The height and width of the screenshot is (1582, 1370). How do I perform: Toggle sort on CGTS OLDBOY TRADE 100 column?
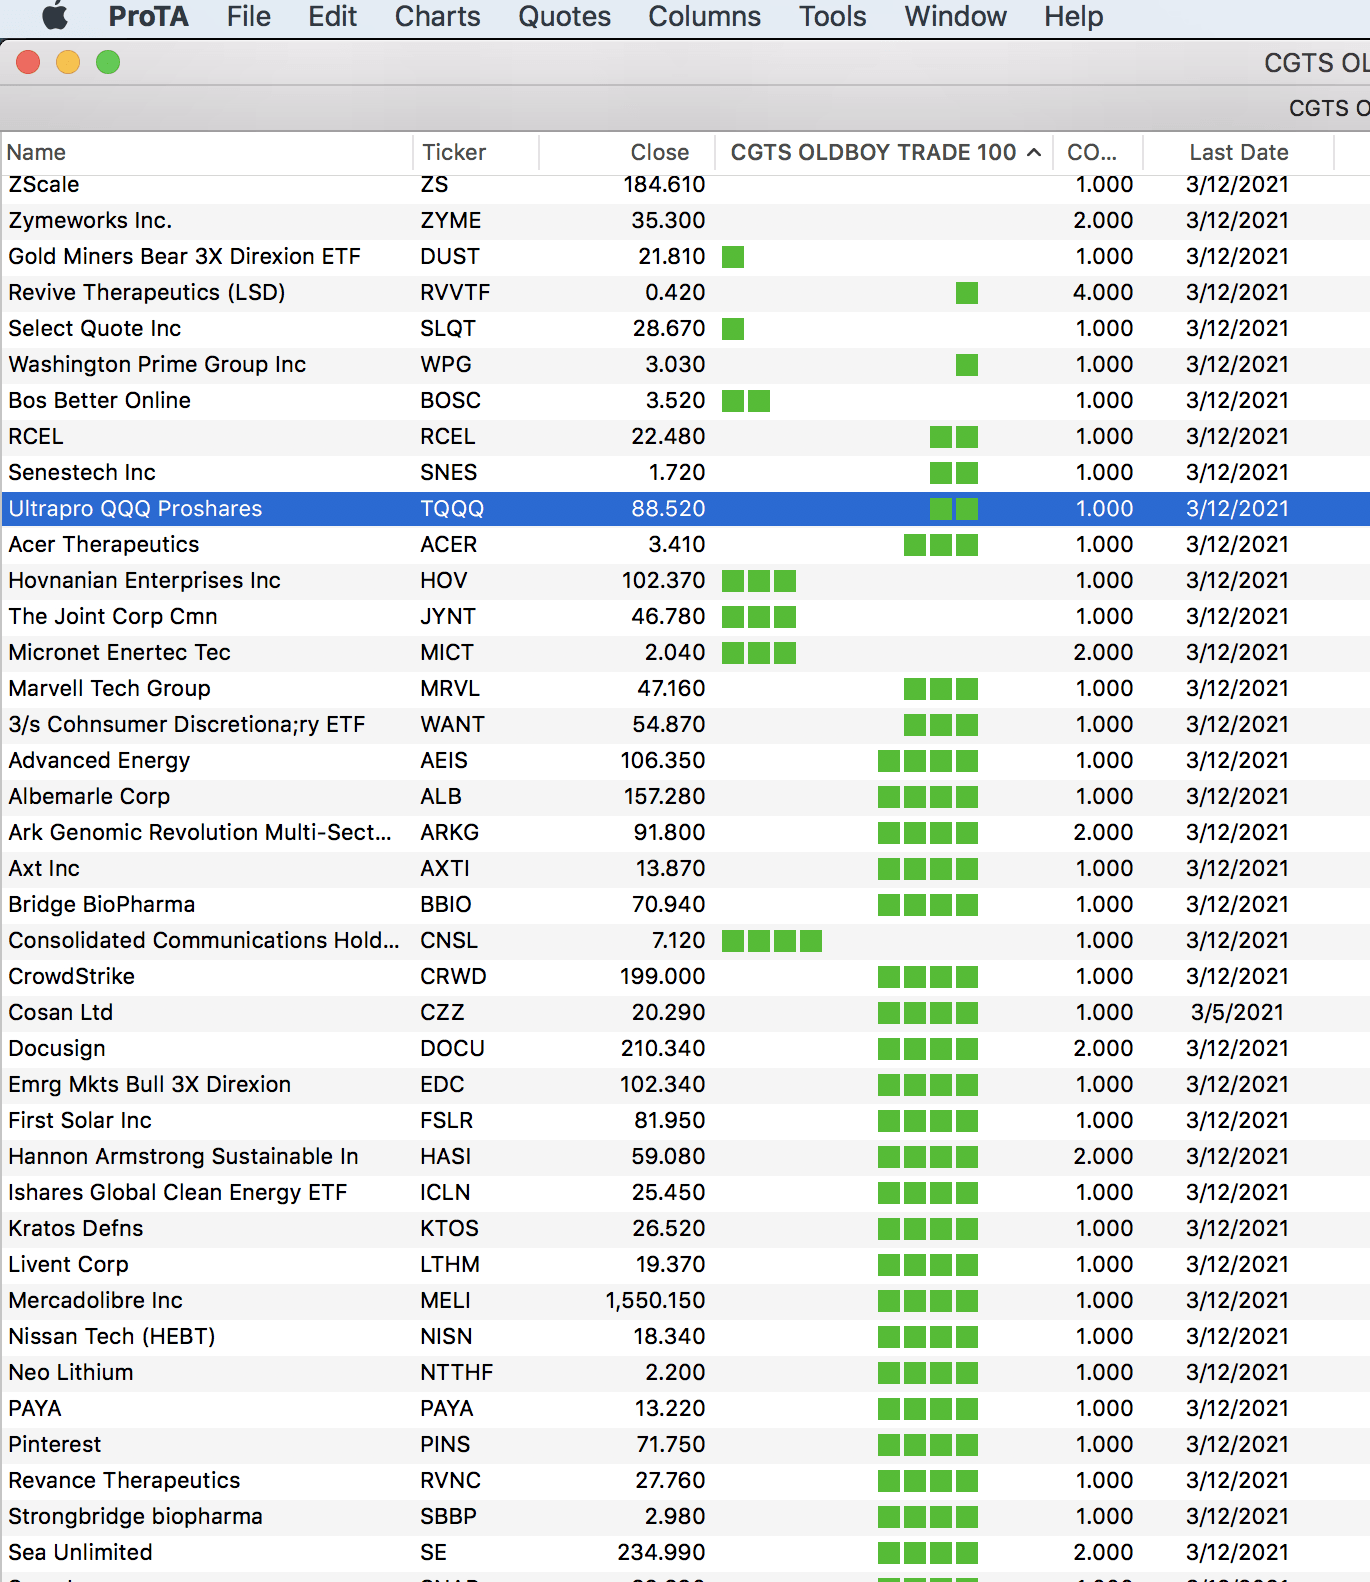pyautogui.click(x=872, y=152)
